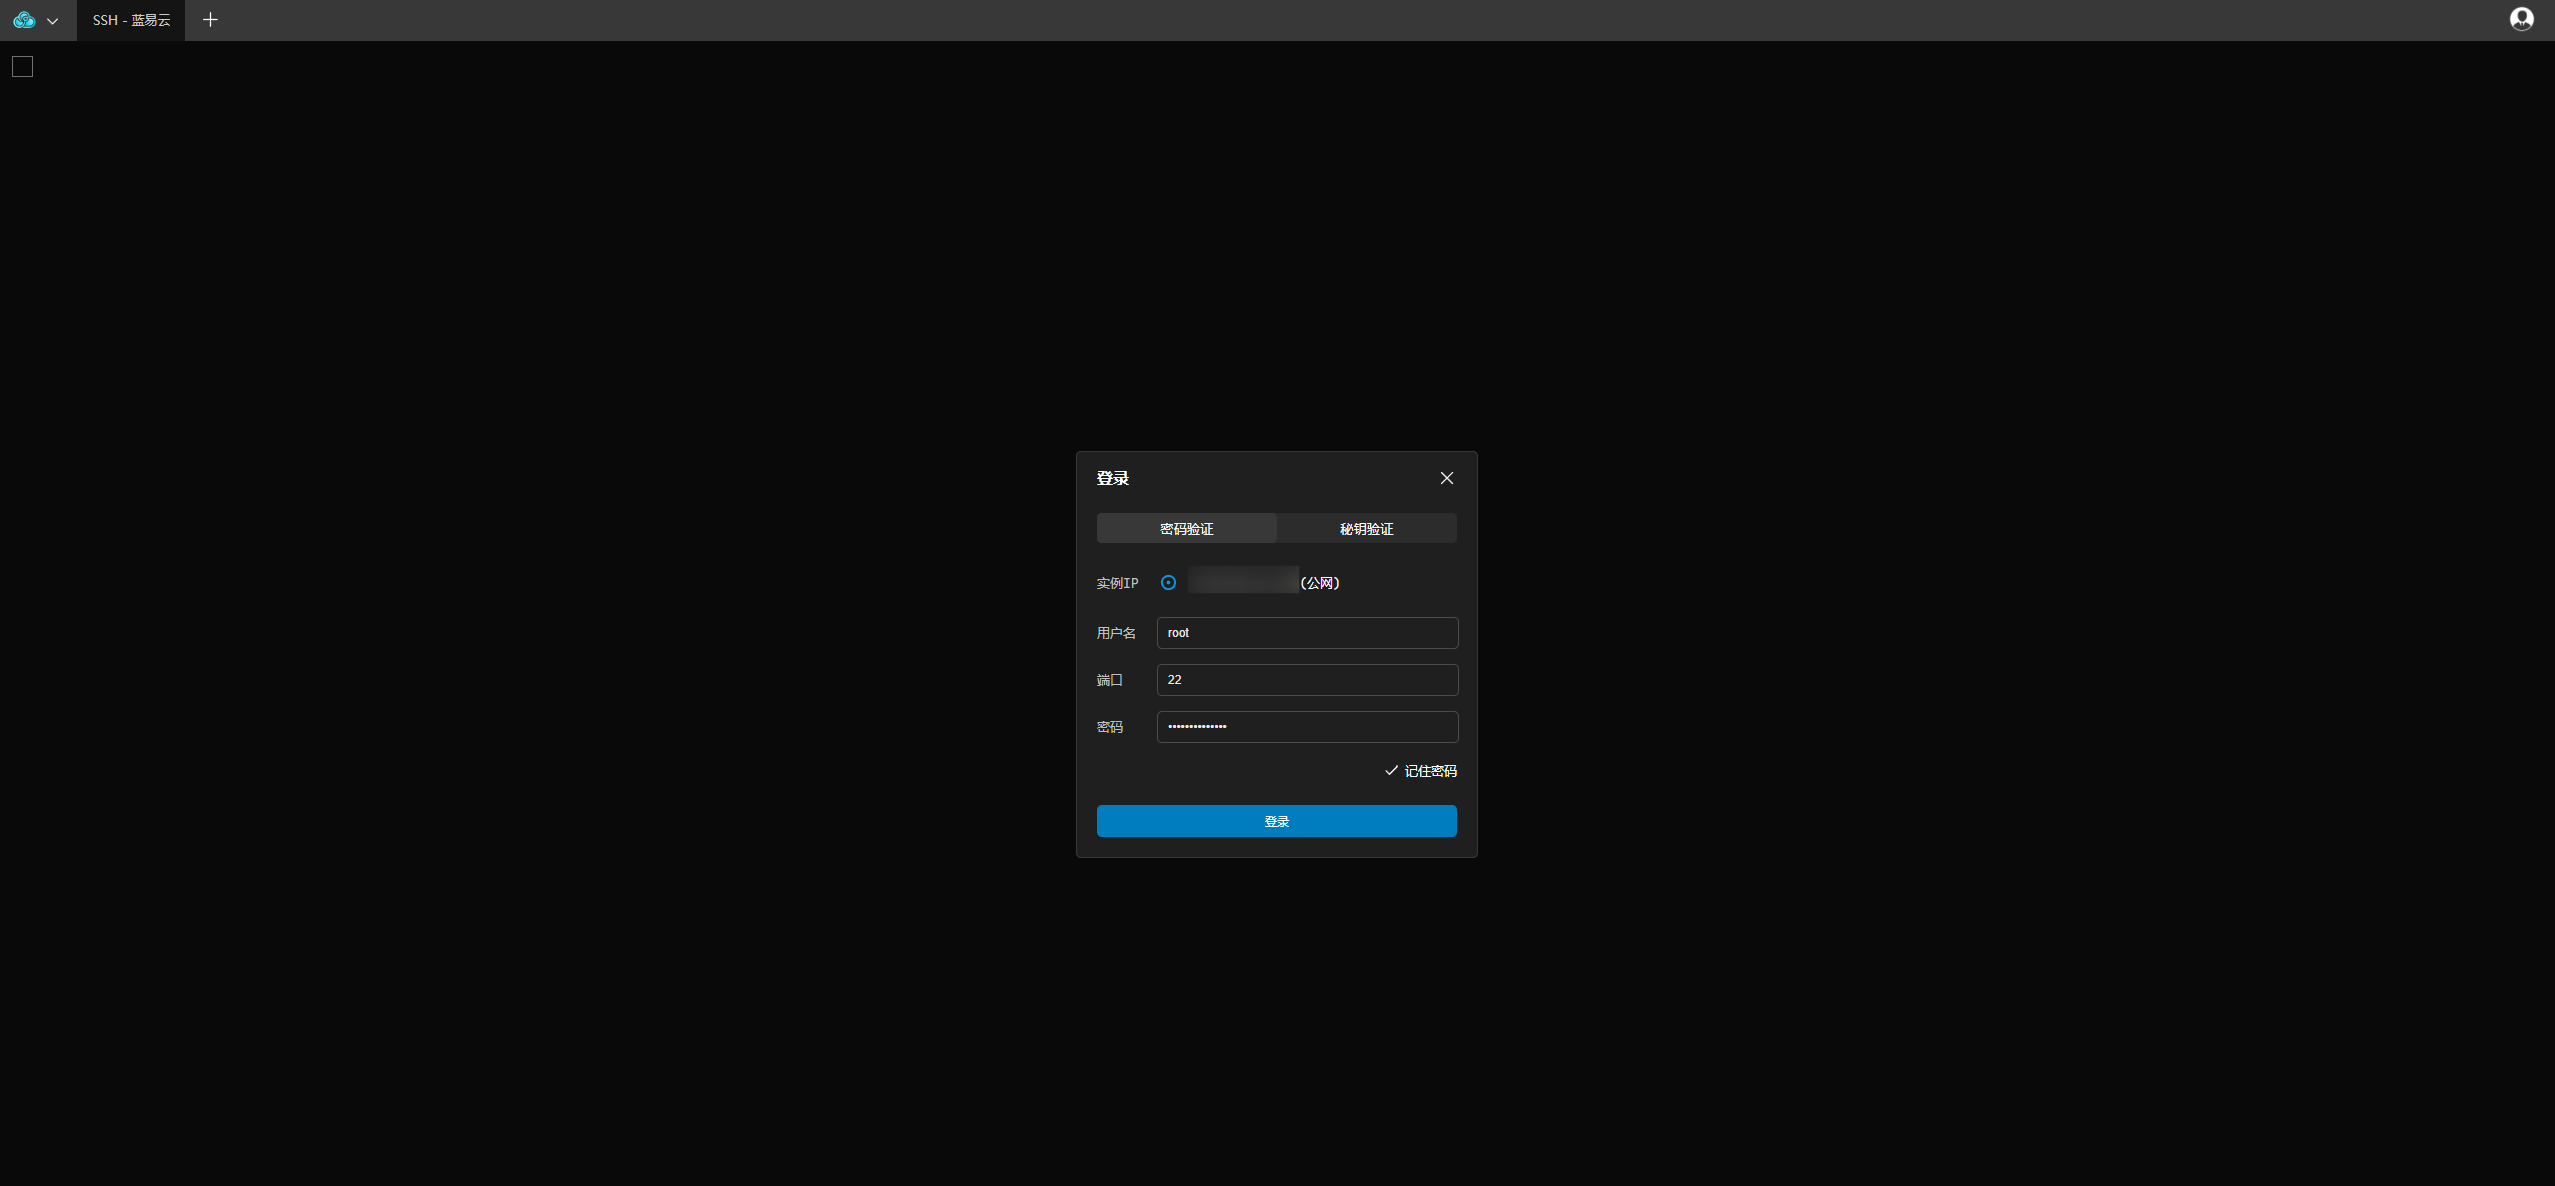Toggle the 记住密码 remember password checkbox

(1430, 771)
